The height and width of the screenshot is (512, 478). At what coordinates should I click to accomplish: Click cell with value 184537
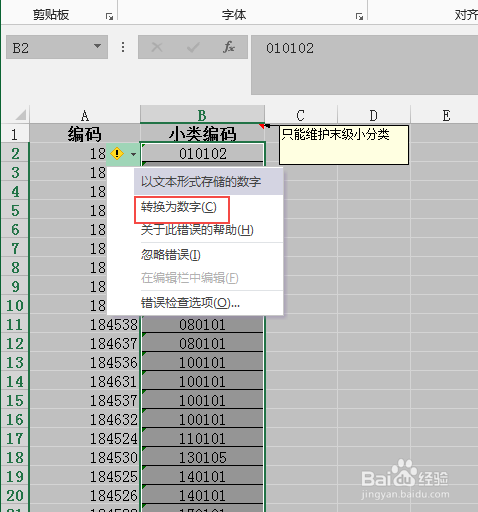coord(85,401)
